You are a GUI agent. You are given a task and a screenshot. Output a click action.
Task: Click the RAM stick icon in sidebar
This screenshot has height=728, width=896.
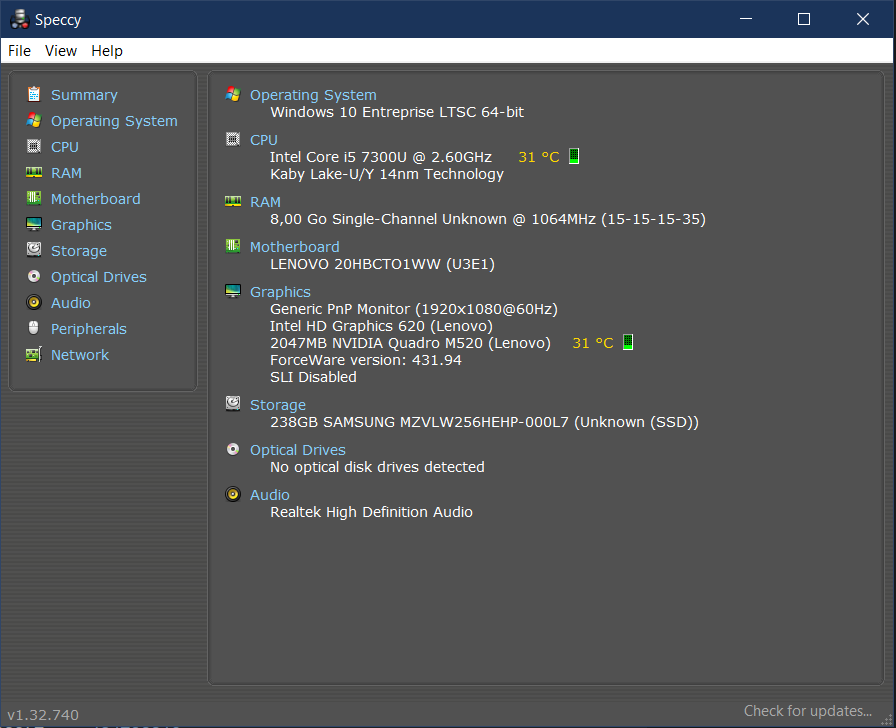[x=34, y=172]
